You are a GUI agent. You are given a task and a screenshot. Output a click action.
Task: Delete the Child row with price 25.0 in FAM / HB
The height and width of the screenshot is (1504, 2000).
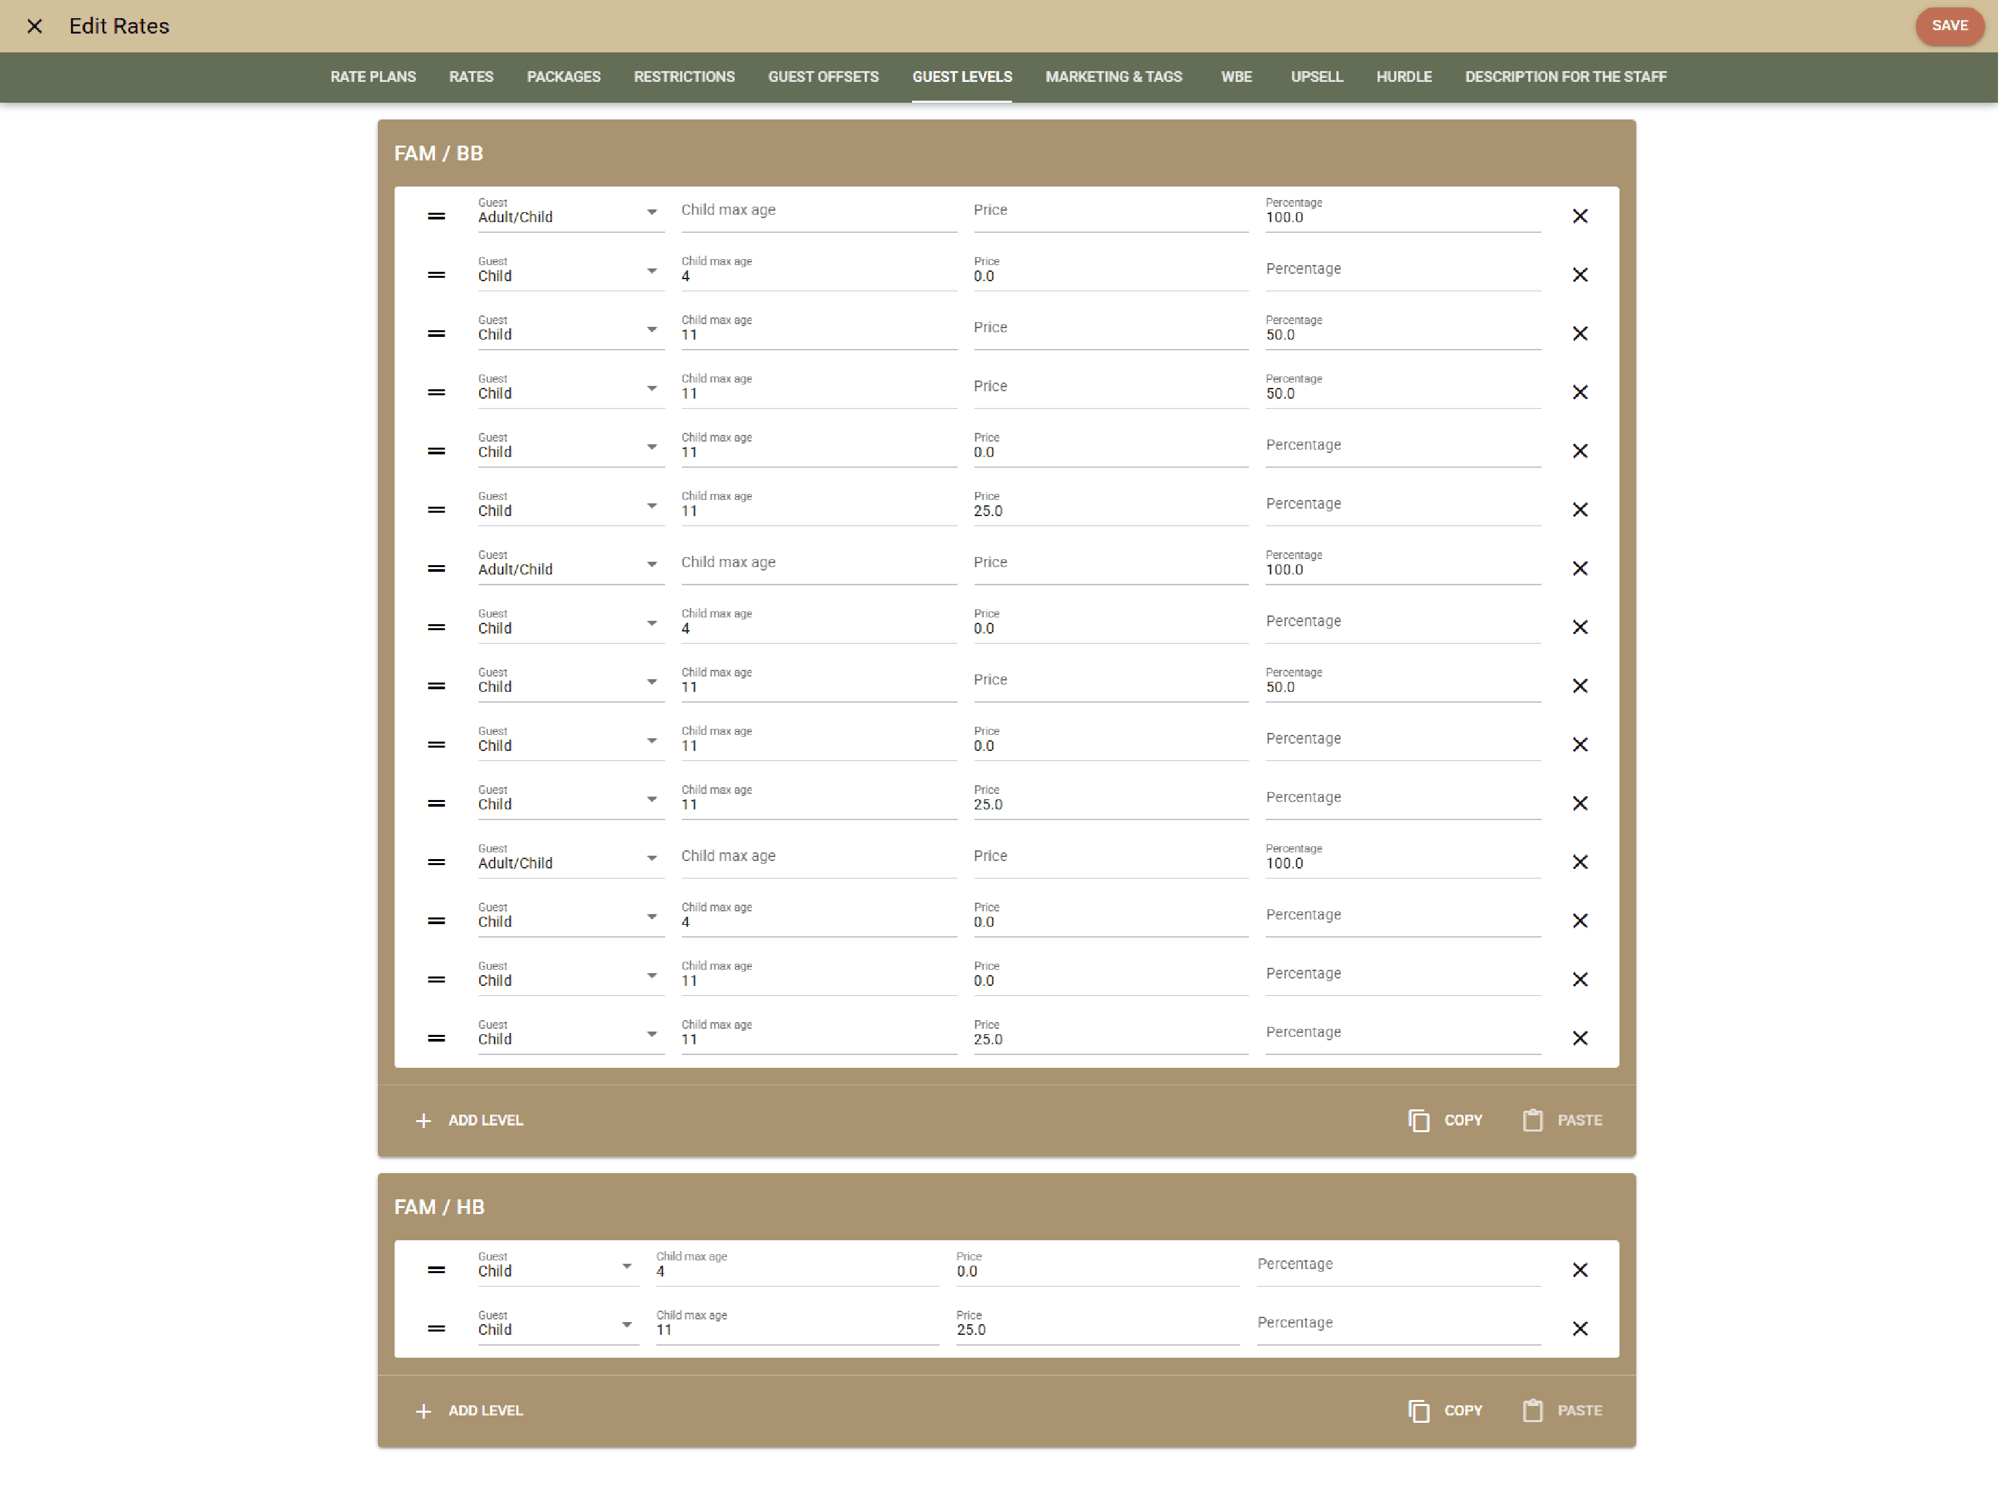1581,1328
